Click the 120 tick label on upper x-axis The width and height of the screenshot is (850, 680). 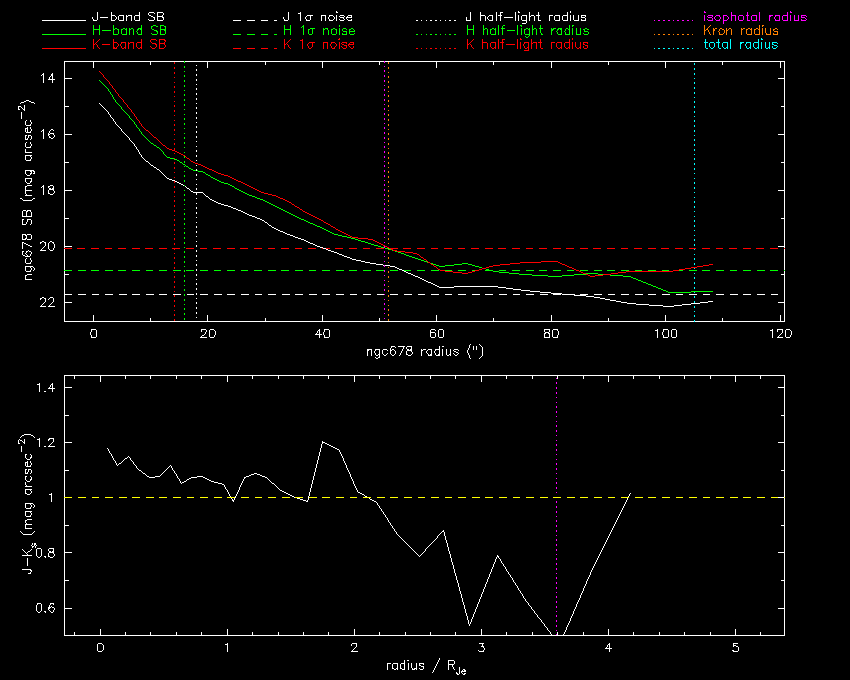point(780,333)
